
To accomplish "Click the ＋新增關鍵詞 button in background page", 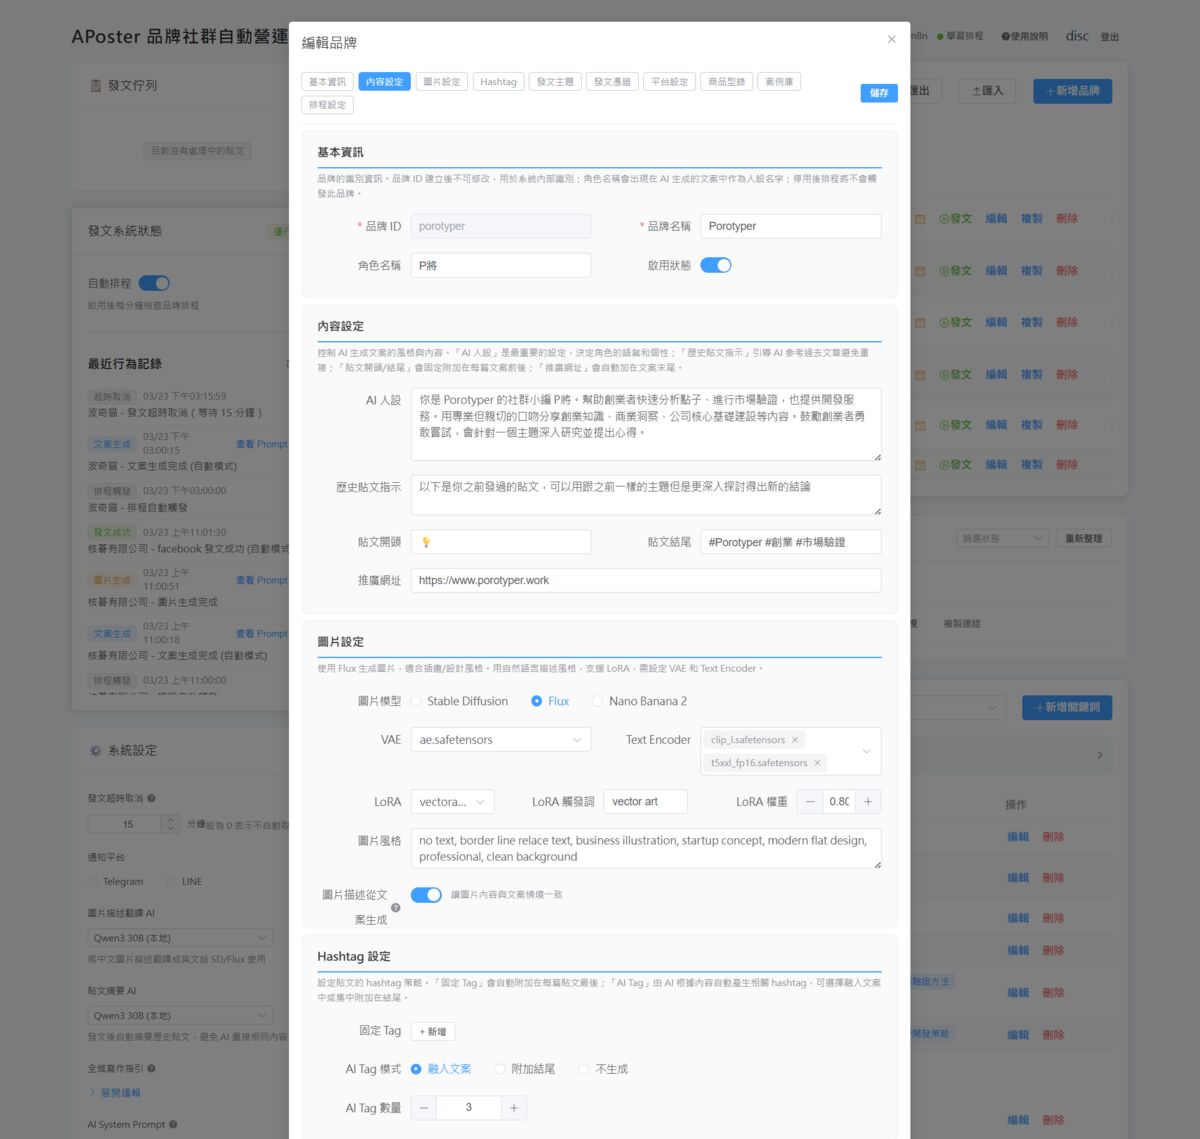I will click(x=1067, y=708).
